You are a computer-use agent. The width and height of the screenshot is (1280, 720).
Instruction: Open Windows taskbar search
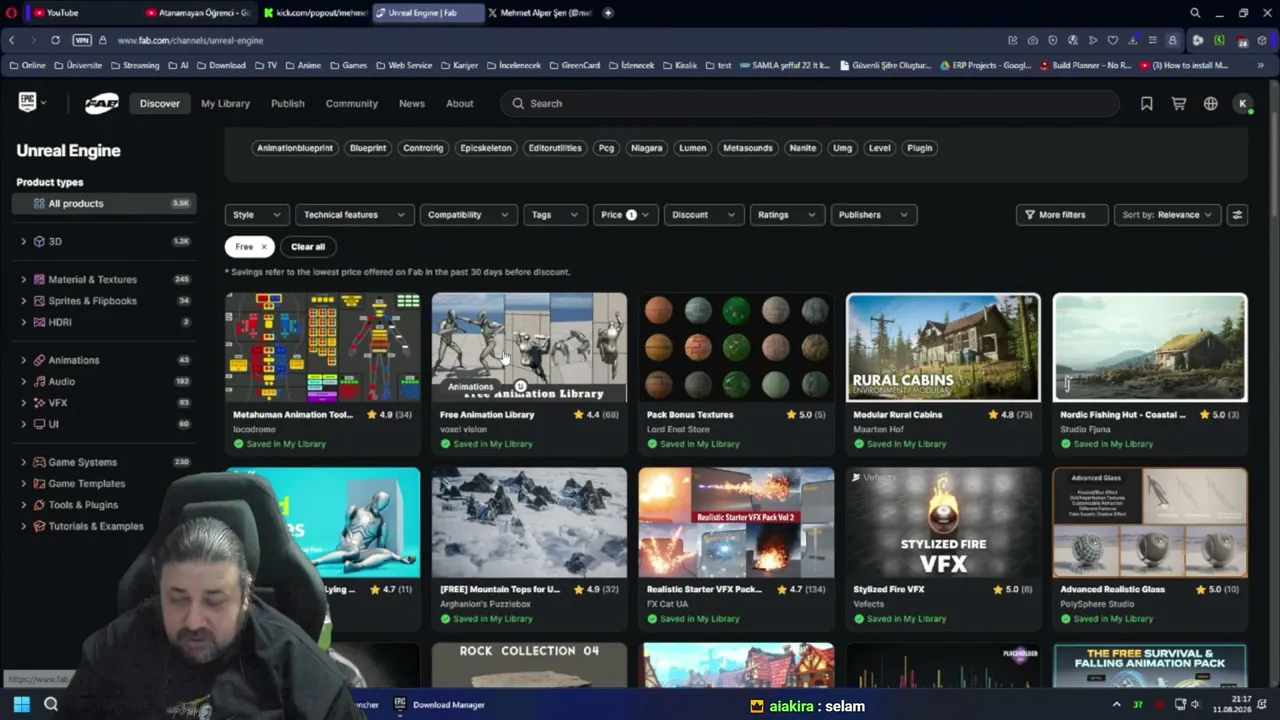51,704
